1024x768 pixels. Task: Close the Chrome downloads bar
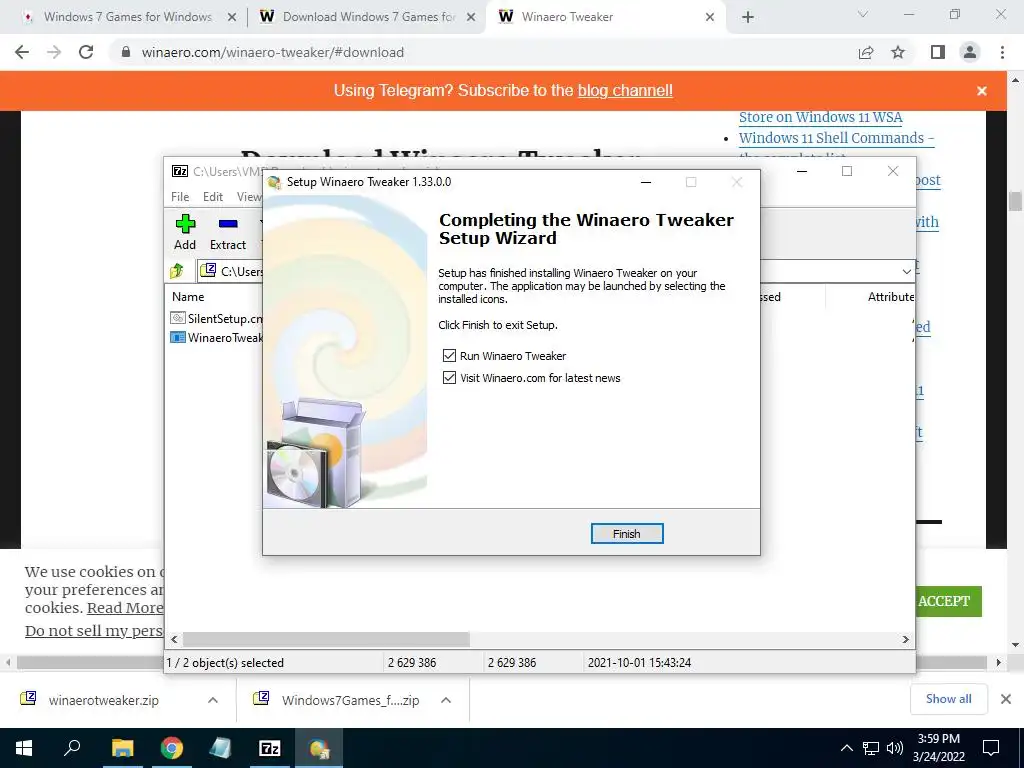pos(1006,699)
